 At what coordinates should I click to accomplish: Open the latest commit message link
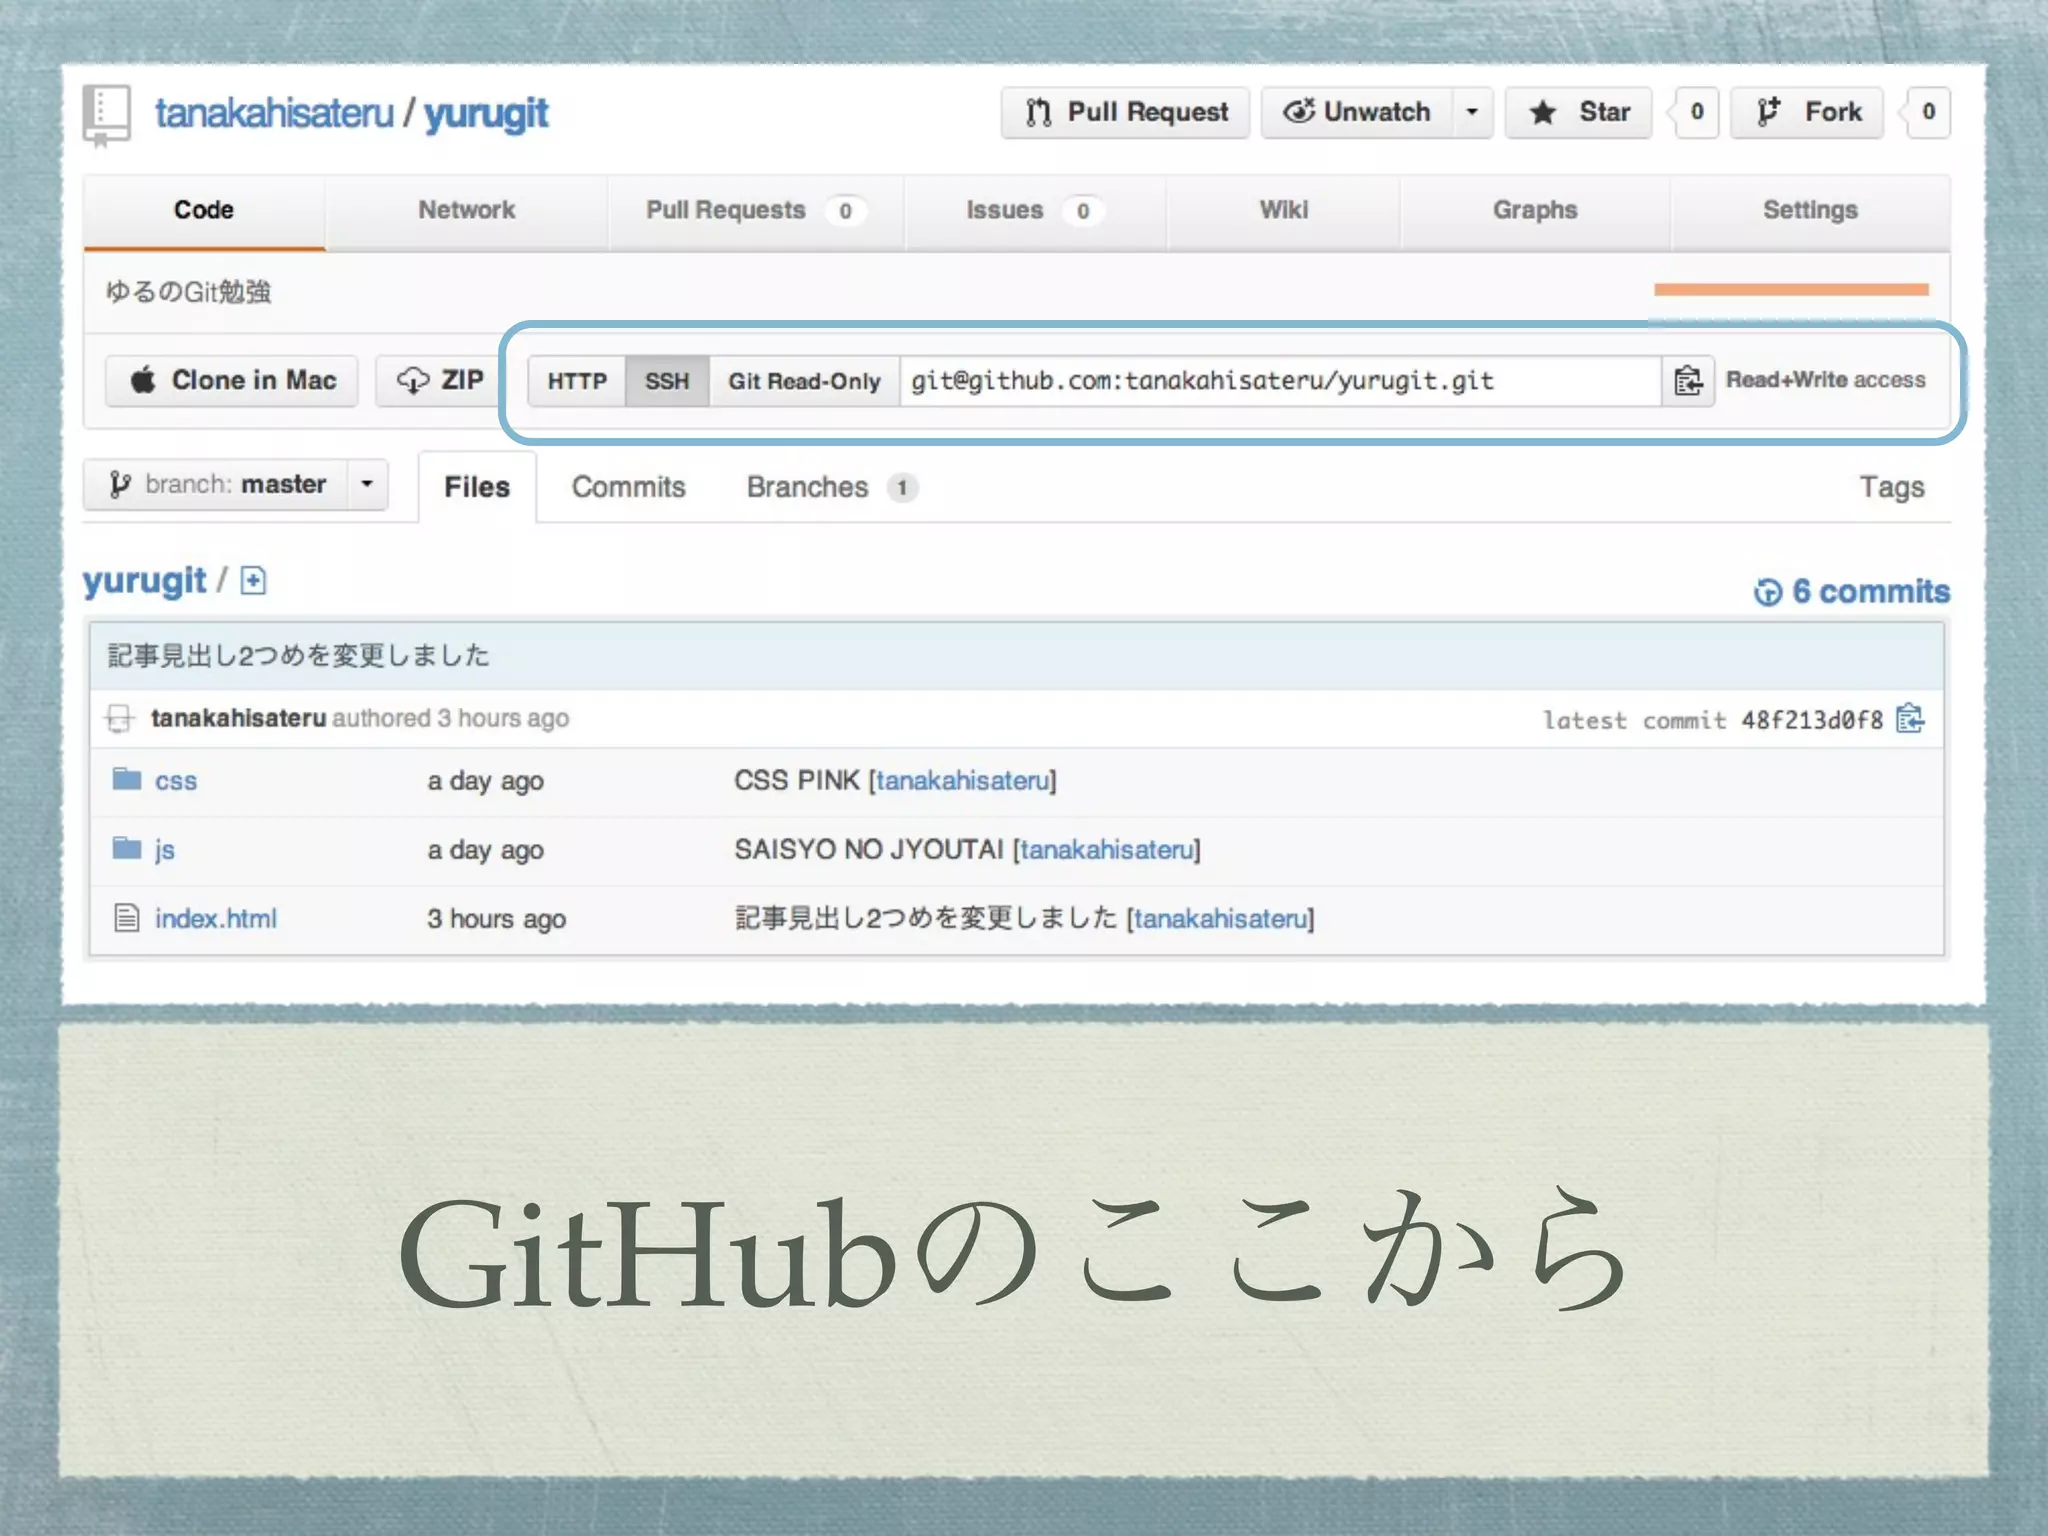(x=299, y=655)
